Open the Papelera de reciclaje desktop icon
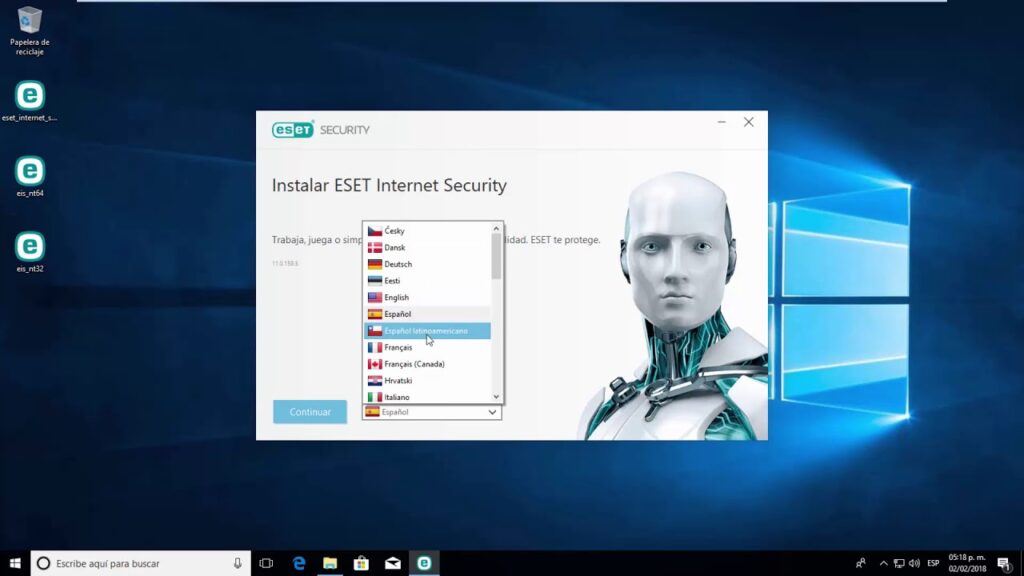This screenshot has height=576, width=1024. [29, 30]
